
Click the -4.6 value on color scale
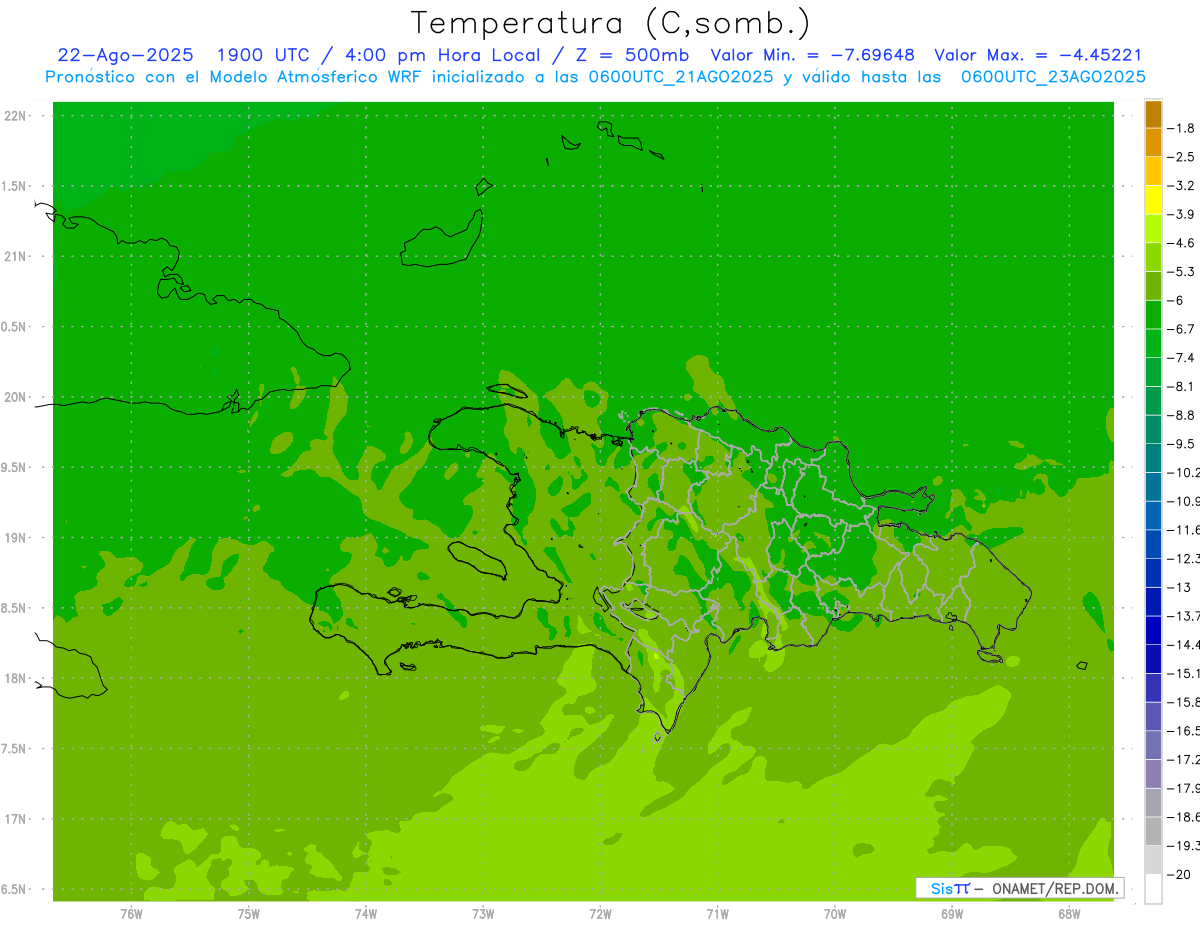[1181, 243]
